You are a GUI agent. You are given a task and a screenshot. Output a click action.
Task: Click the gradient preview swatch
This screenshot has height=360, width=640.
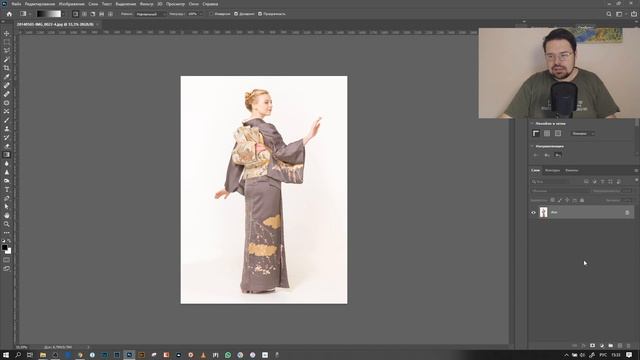point(49,14)
